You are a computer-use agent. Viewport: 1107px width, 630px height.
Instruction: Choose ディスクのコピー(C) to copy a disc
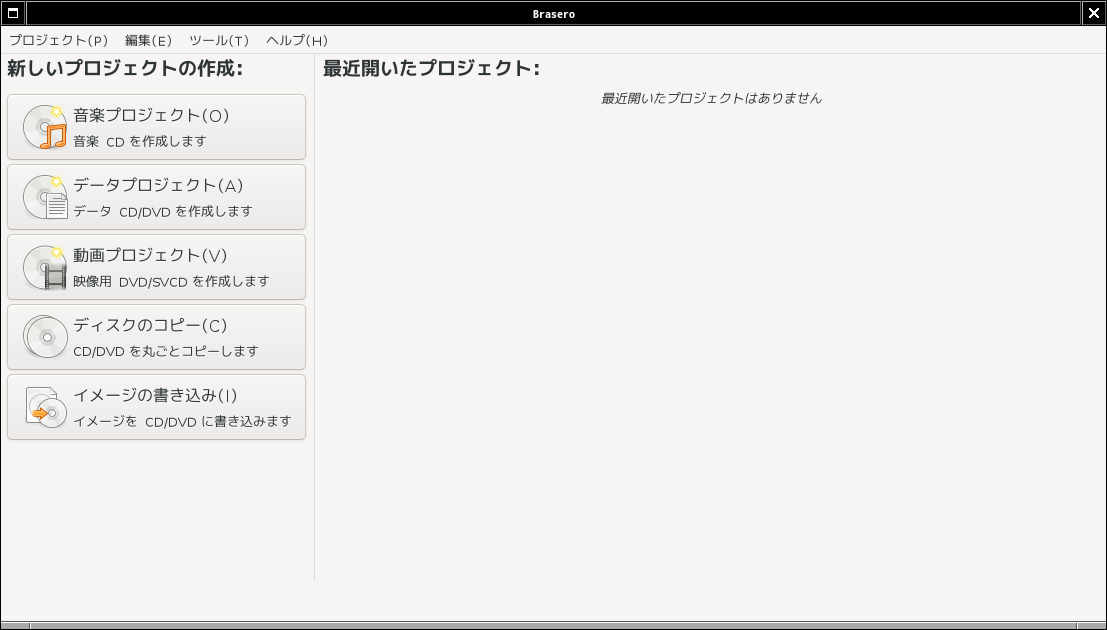click(157, 337)
